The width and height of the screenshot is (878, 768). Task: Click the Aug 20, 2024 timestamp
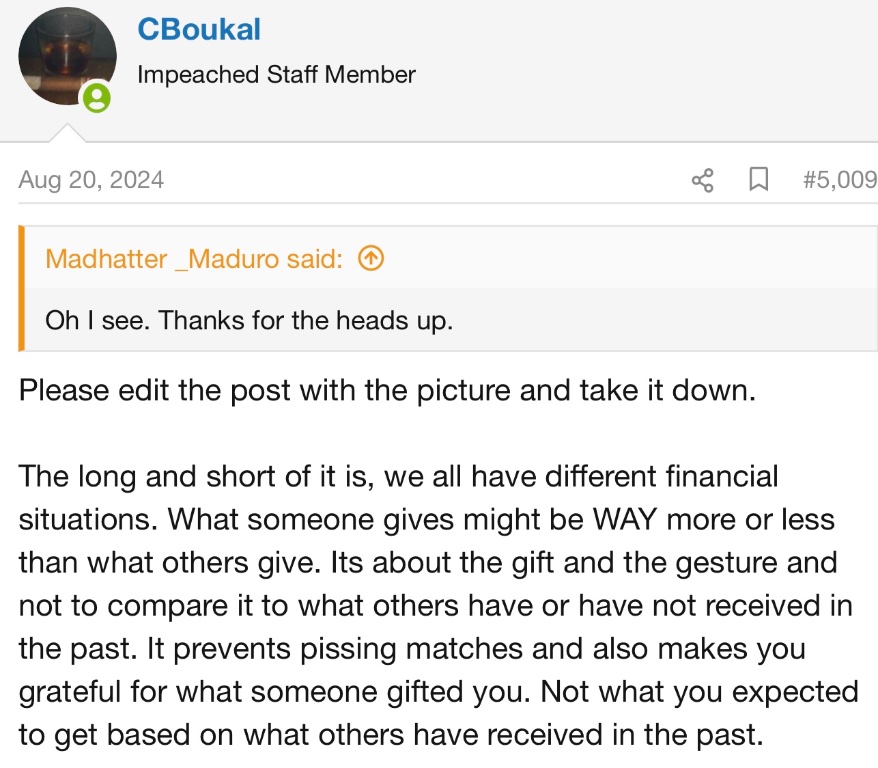tap(91, 180)
